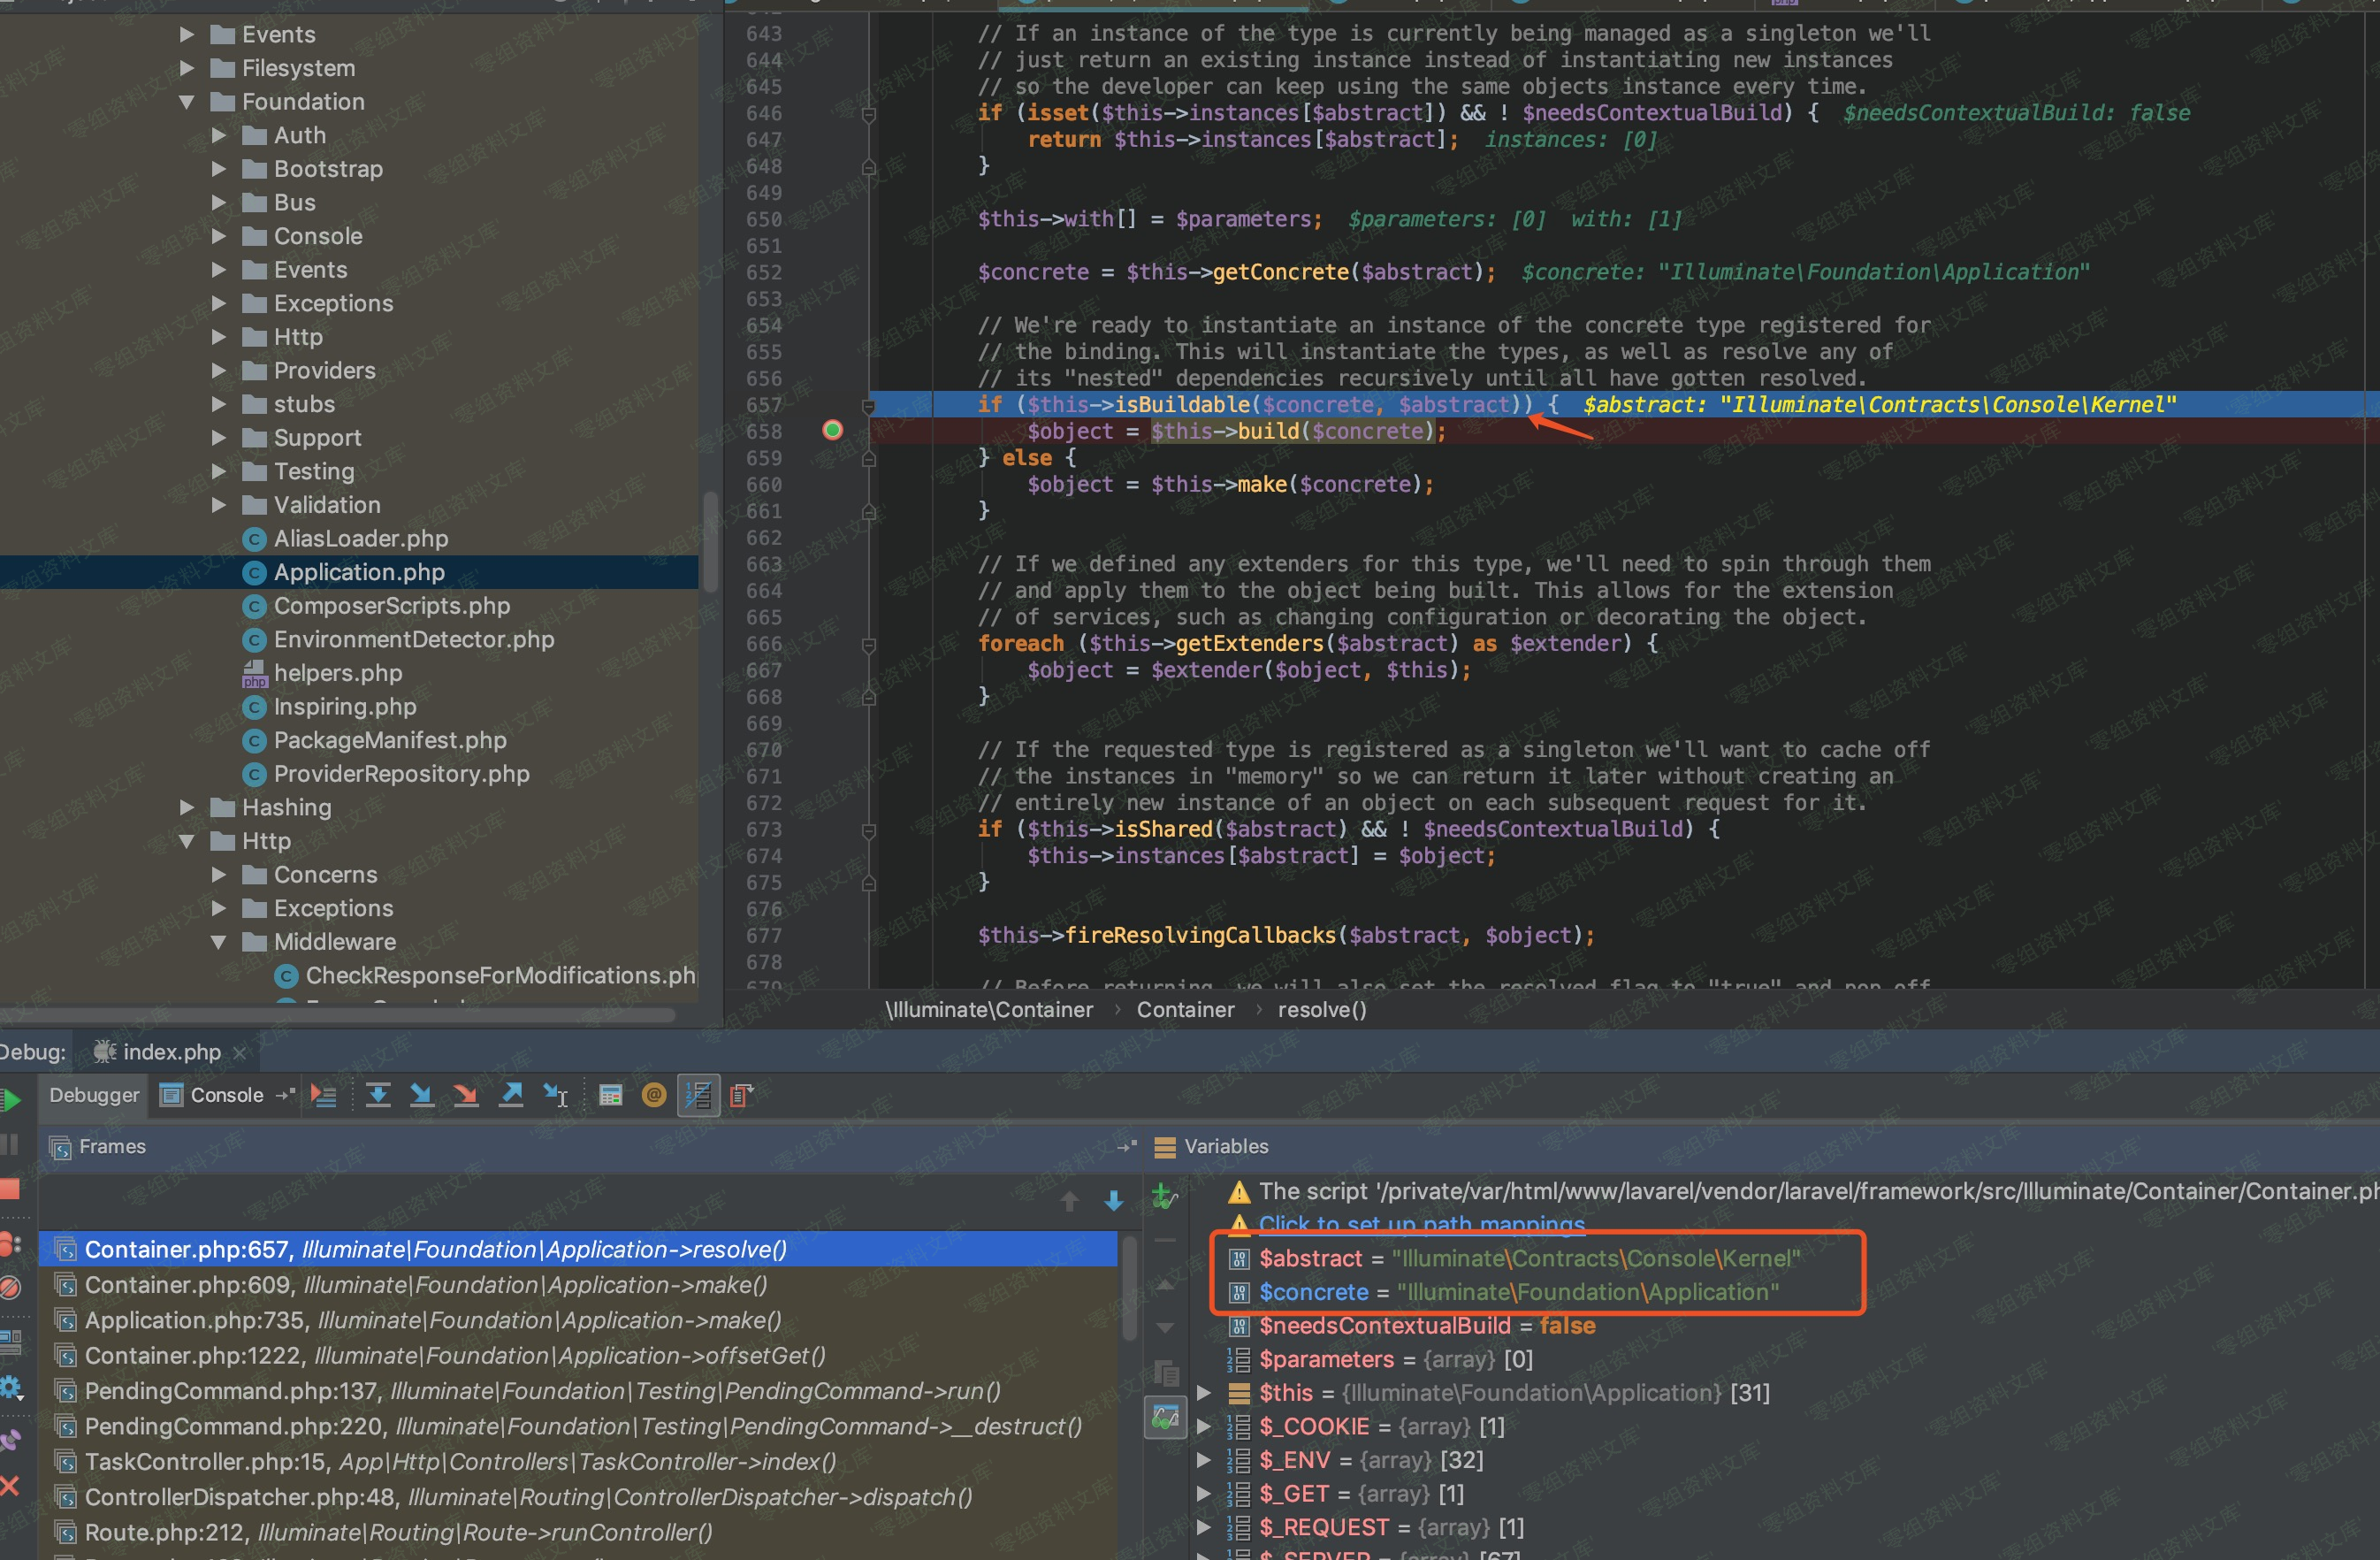Screen dimensions: 2380x1560
Task: Click the Step Into debug icon
Action: (x=422, y=1095)
